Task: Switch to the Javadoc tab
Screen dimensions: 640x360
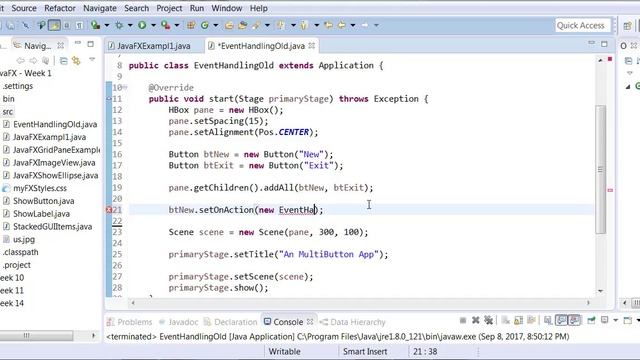Action: pyautogui.click(x=179, y=322)
